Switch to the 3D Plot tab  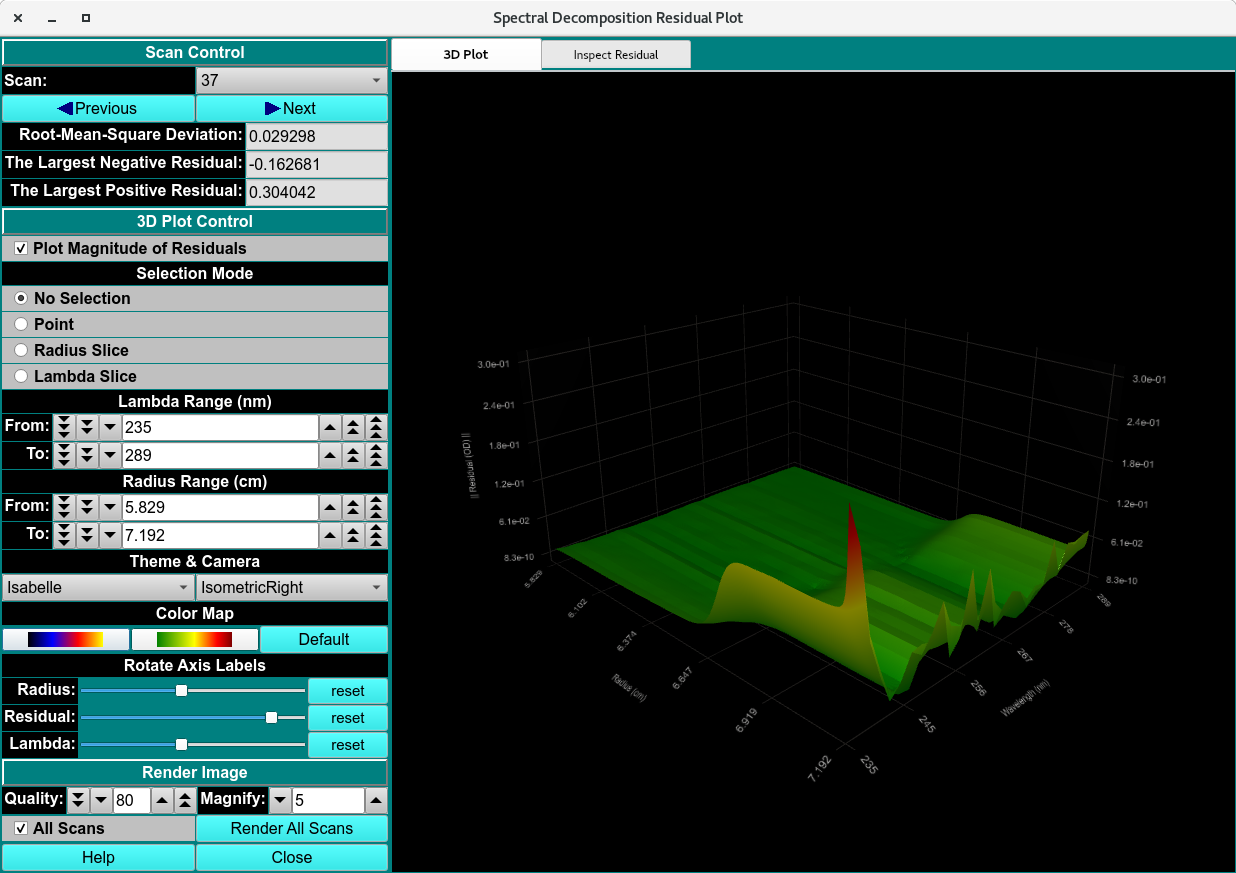pyautogui.click(x=466, y=54)
